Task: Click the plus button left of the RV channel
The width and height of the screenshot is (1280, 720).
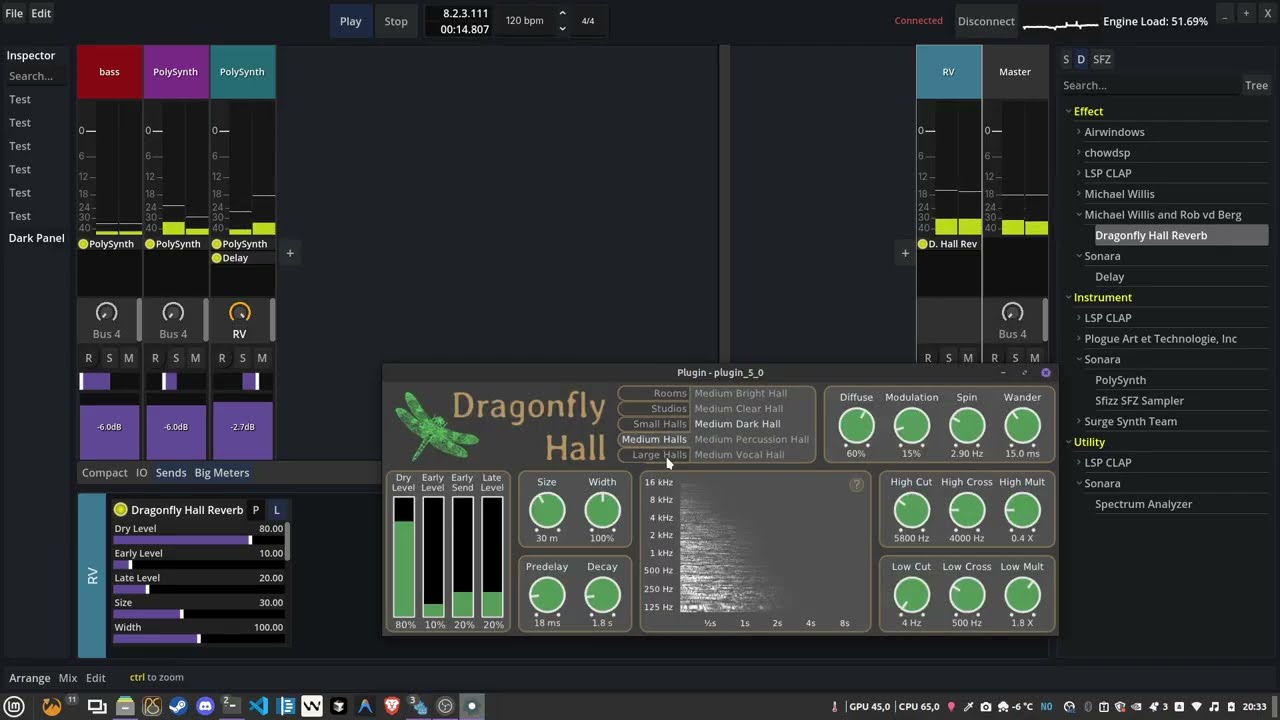Action: [905, 253]
